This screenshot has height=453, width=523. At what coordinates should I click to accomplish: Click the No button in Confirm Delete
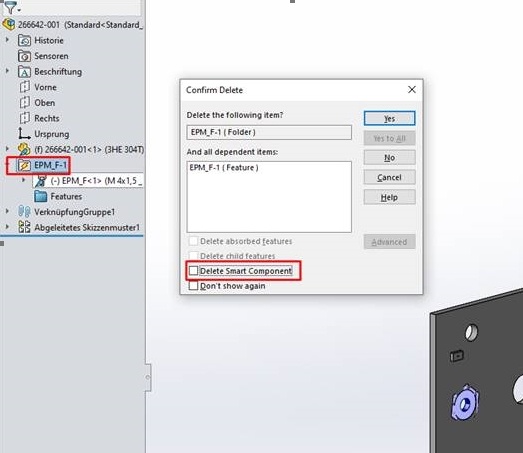[389, 157]
